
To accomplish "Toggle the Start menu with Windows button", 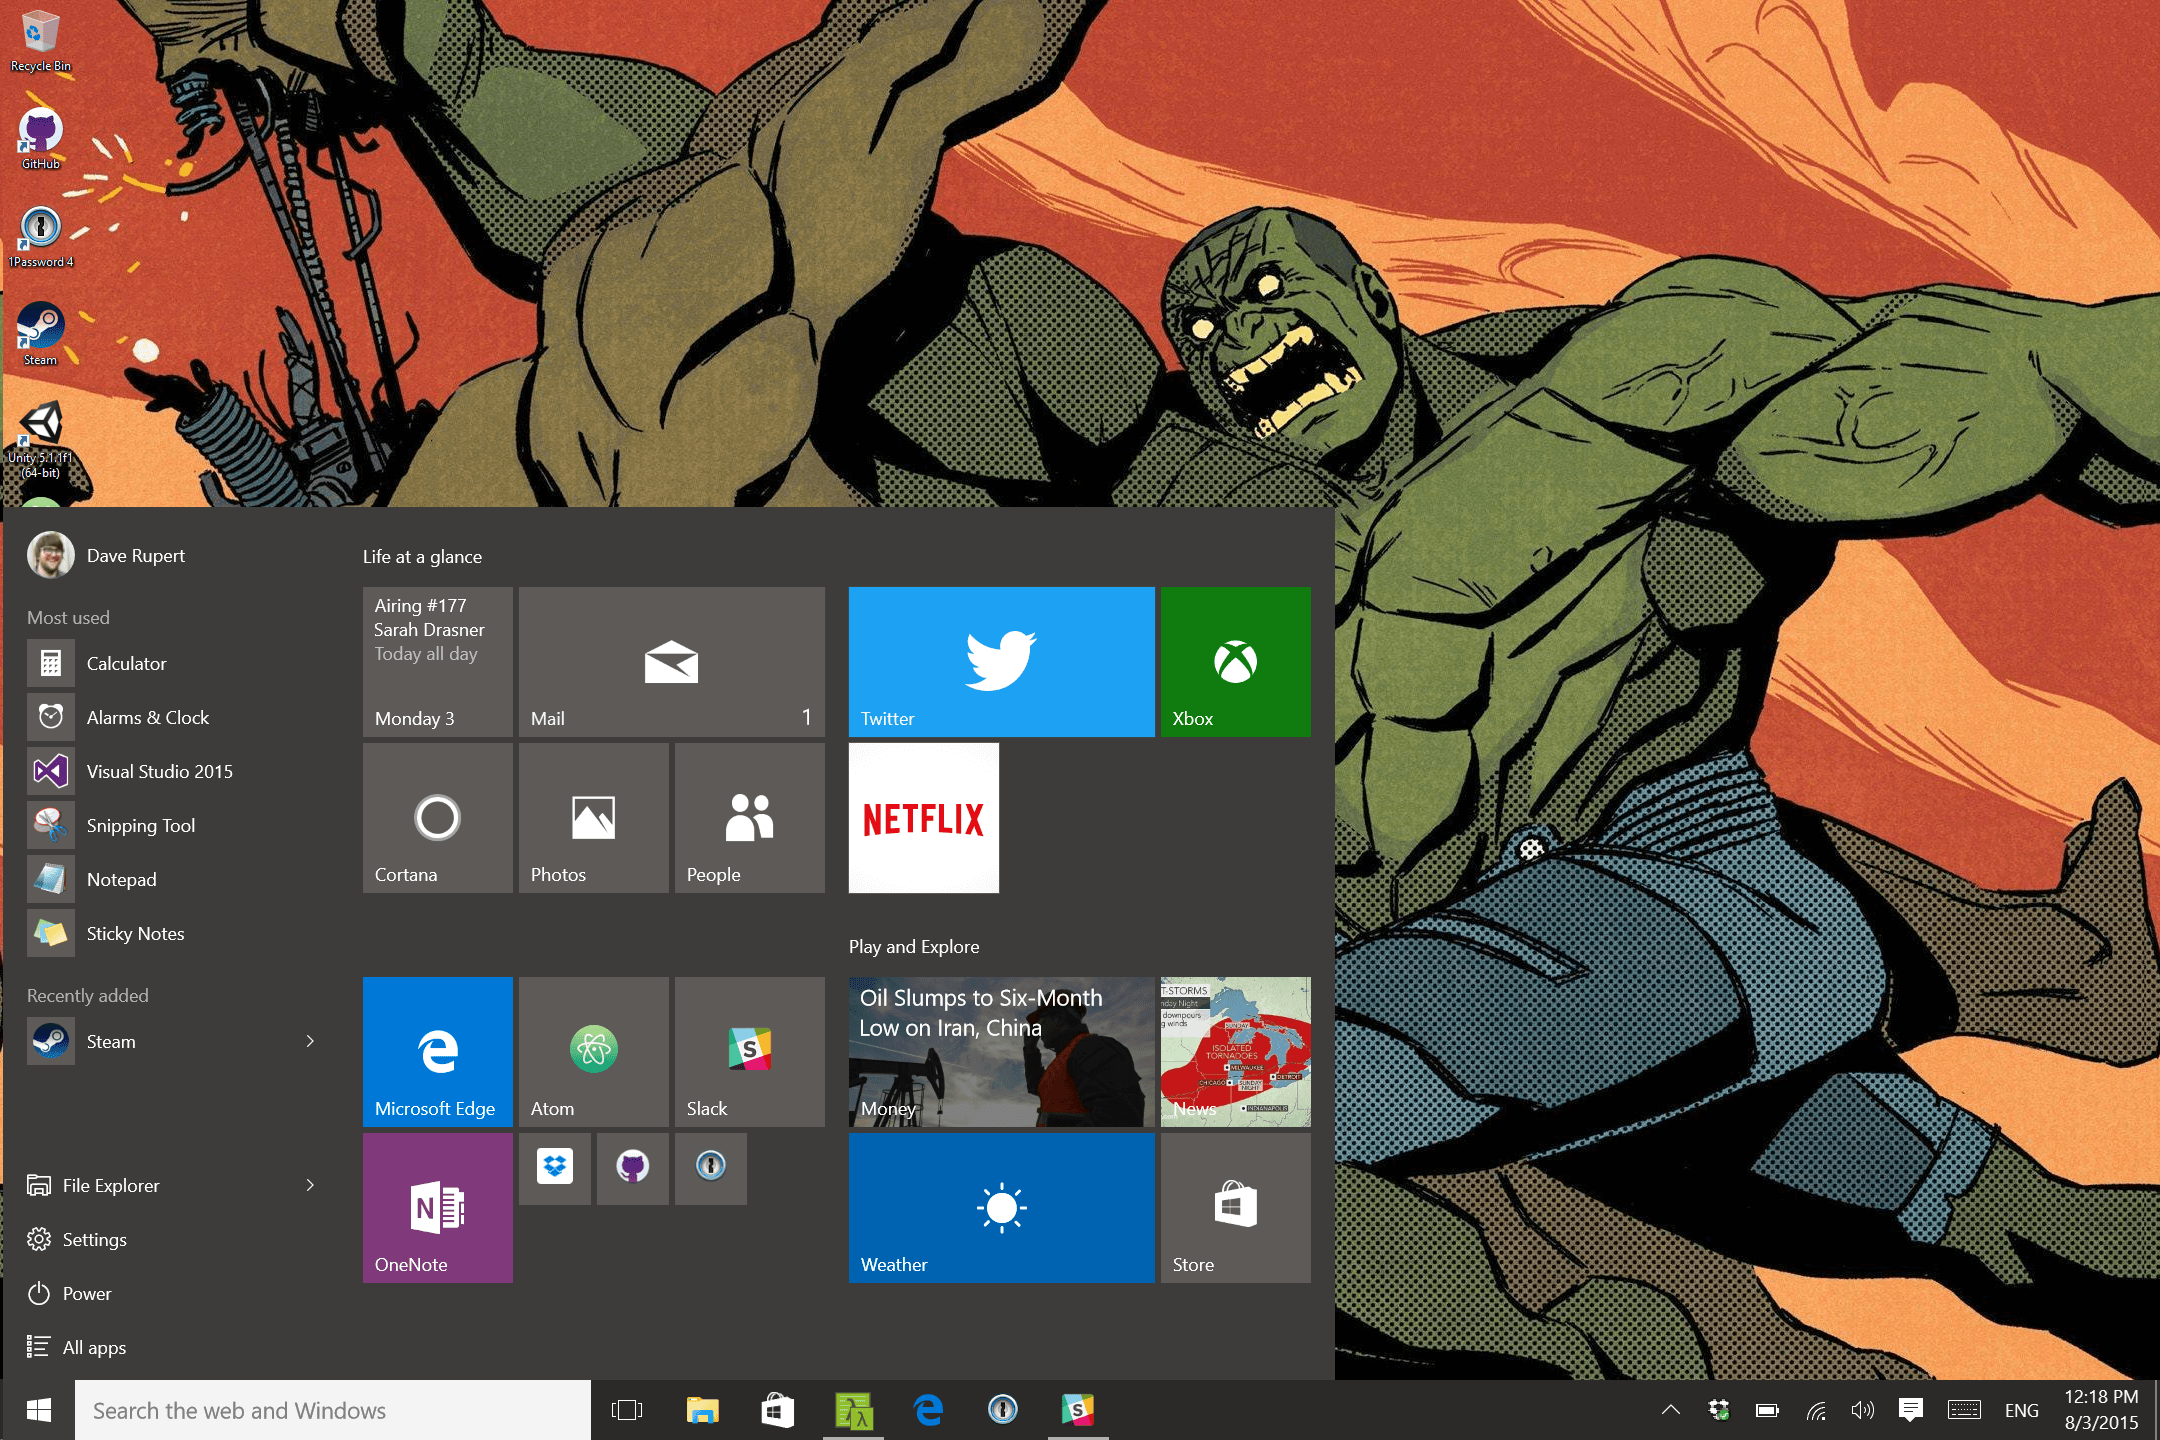I will (x=38, y=1410).
